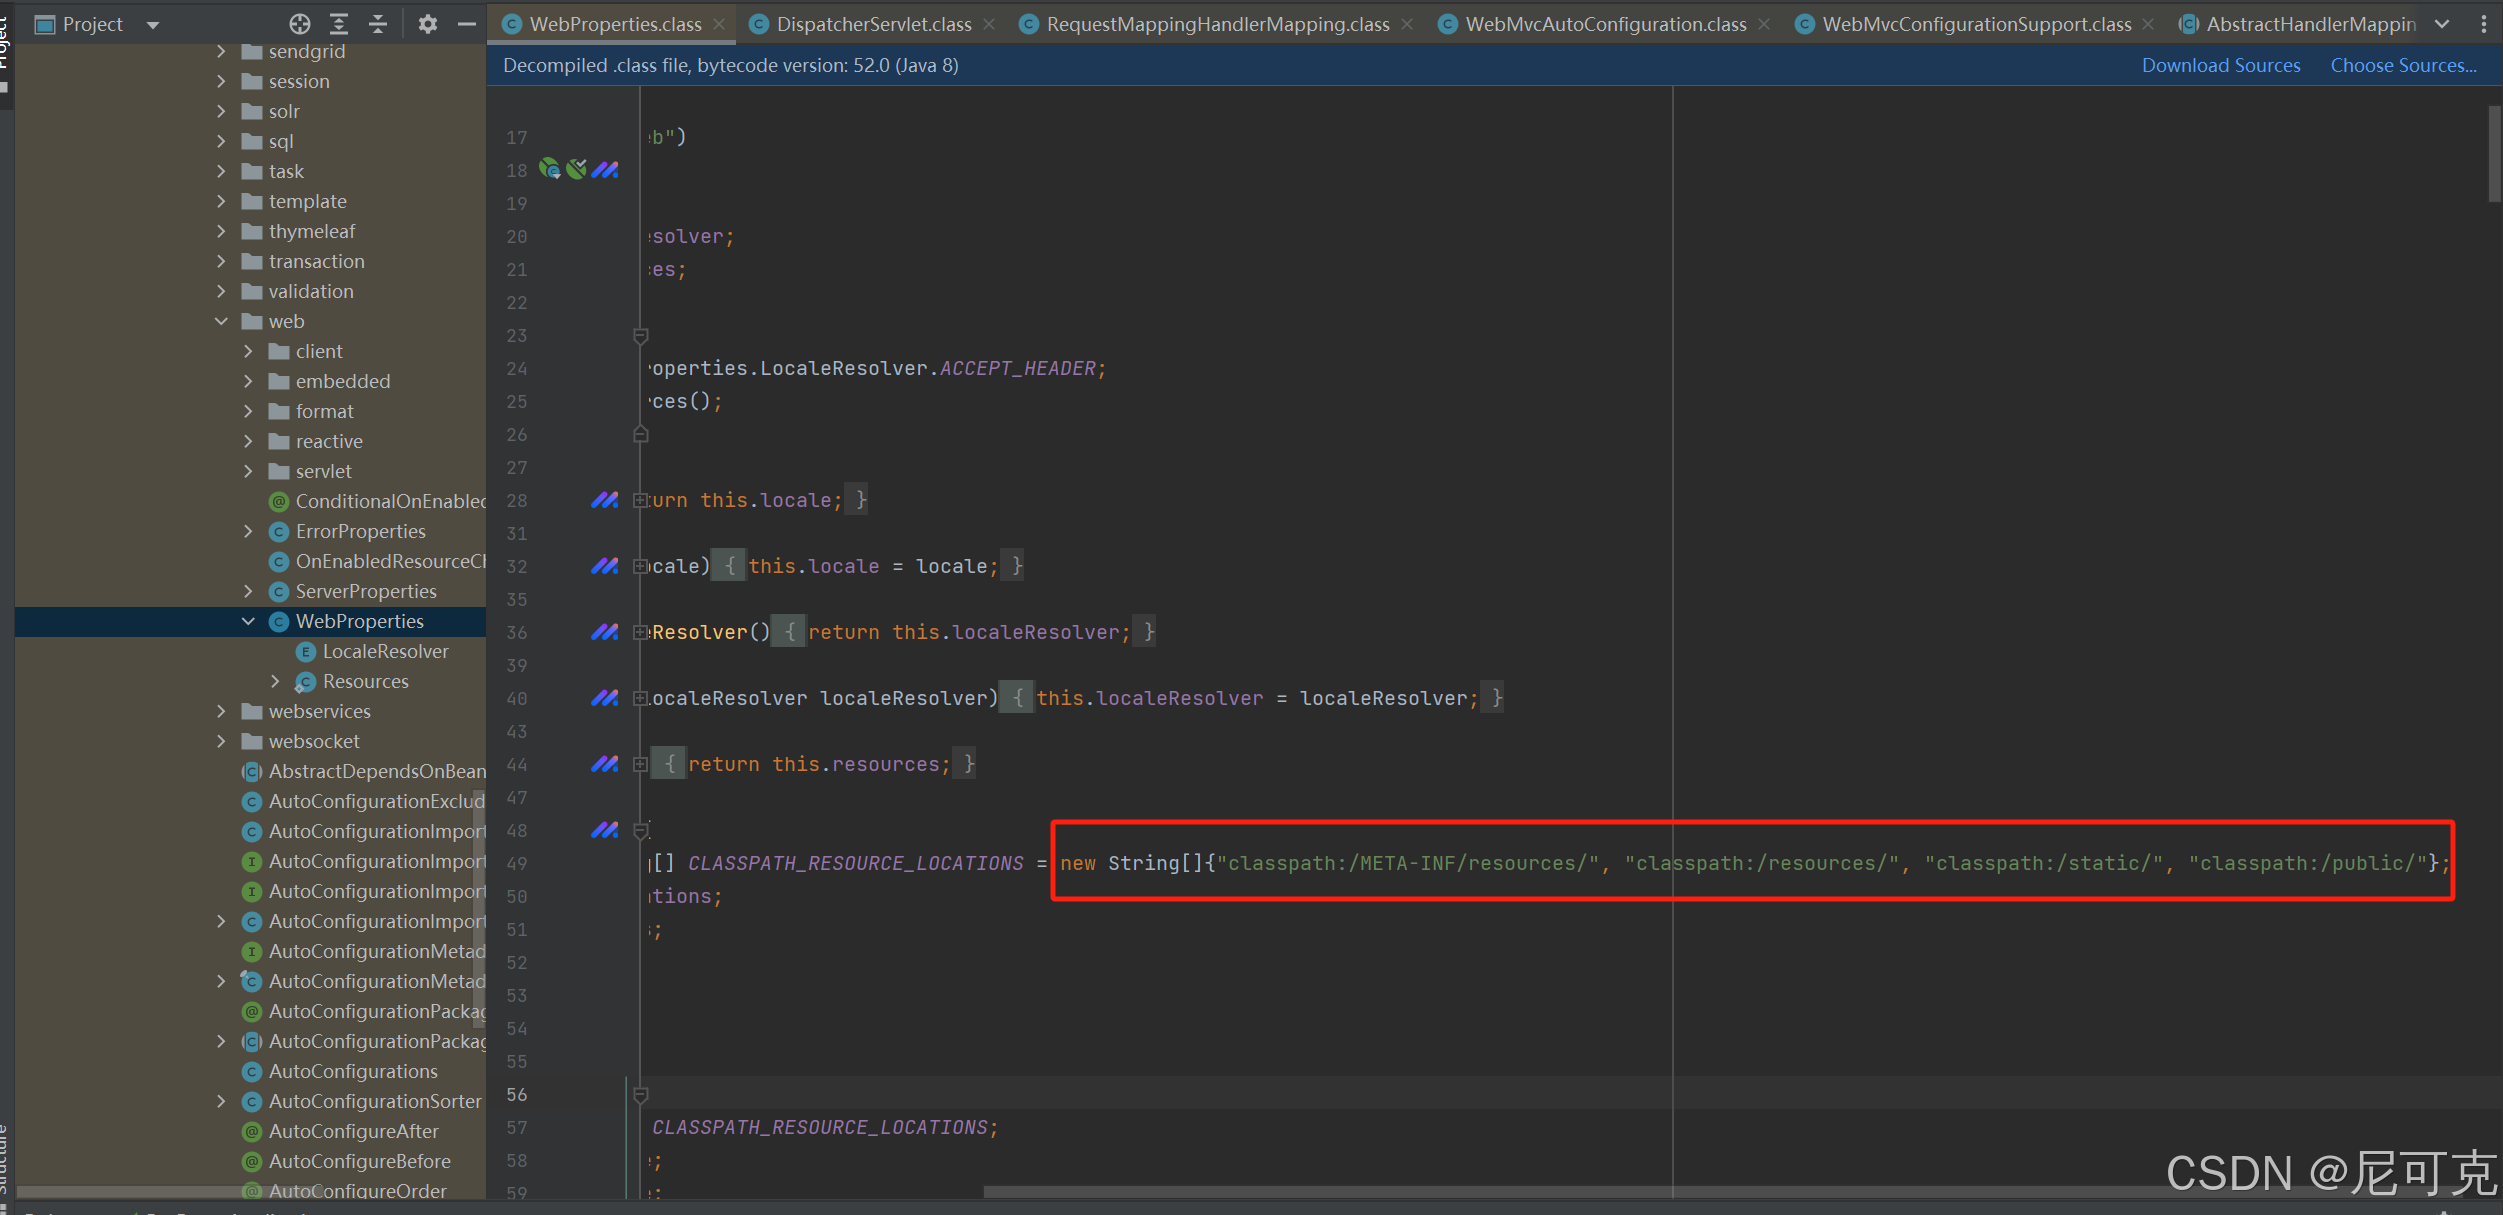
Task: Click the Choose Sources... link
Action: click(x=2403, y=65)
